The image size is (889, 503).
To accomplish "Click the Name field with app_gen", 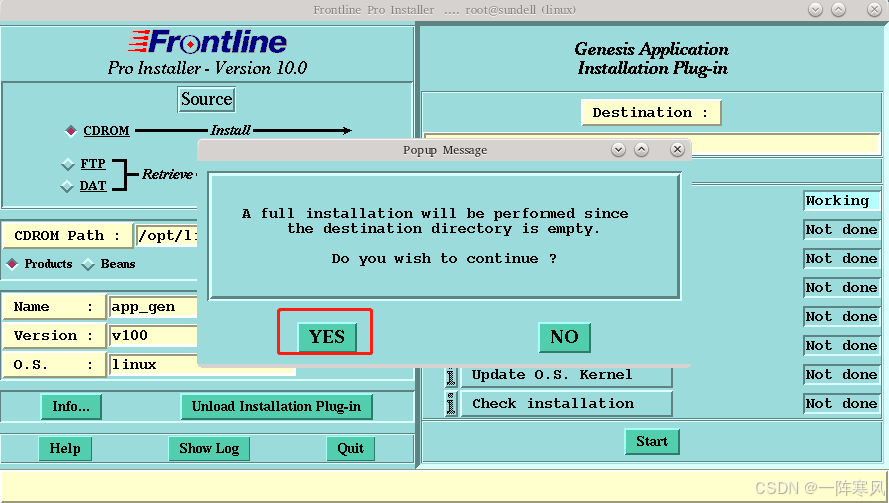I will coord(153,307).
